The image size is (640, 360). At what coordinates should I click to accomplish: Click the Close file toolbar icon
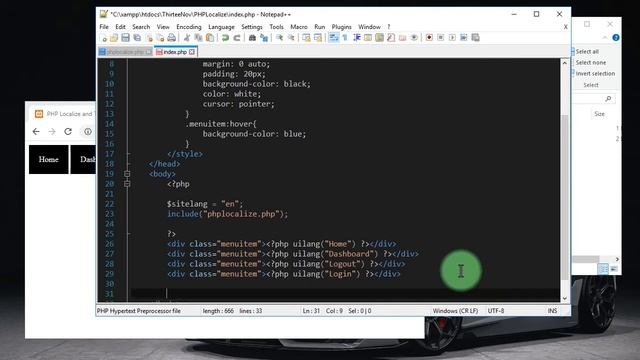[x=149, y=38]
